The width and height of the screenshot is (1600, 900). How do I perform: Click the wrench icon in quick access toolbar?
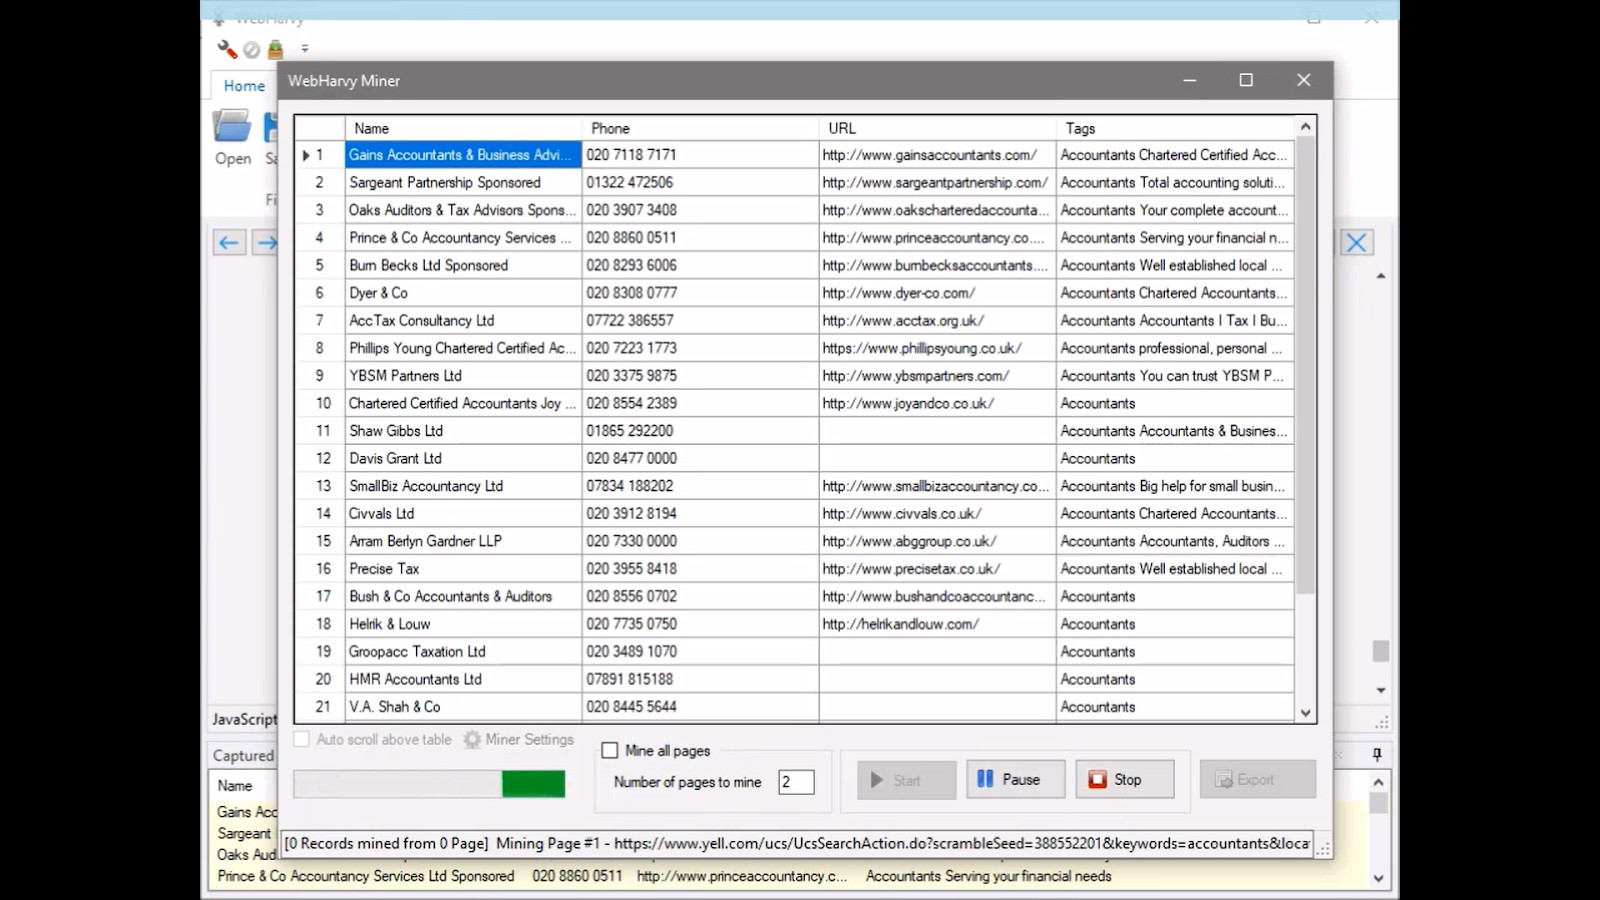coord(227,49)
